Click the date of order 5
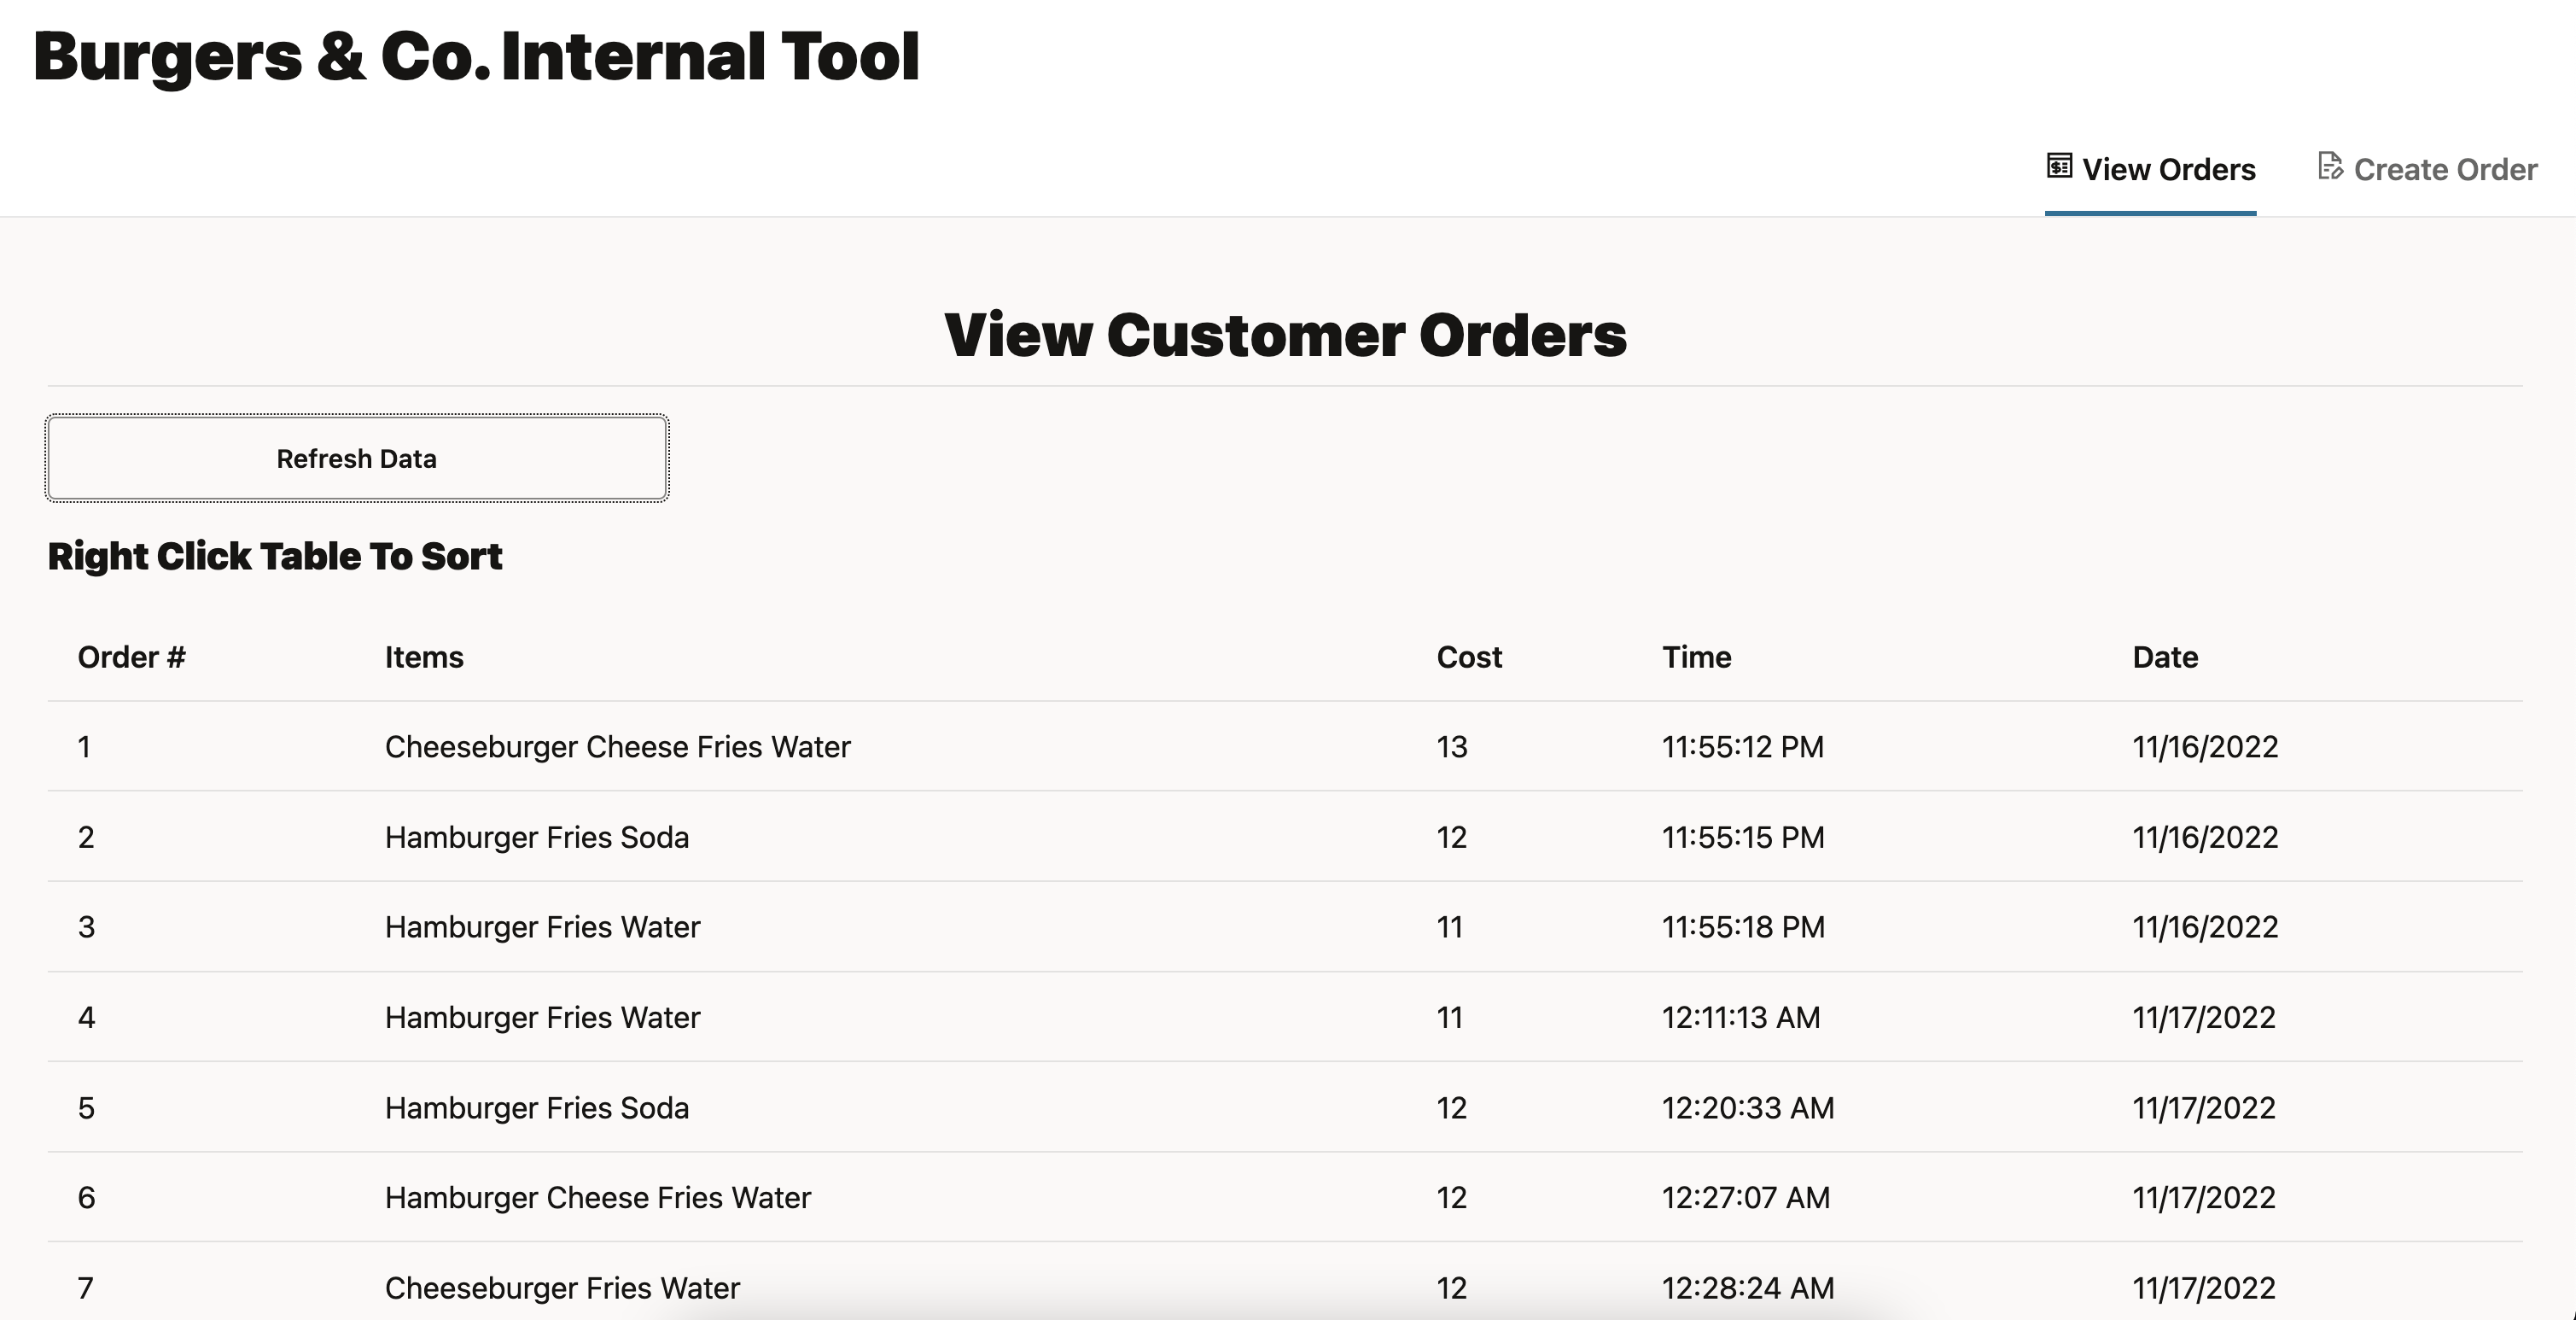This screenshot has height=1320, width=2576. [x=2204, y=1108]
